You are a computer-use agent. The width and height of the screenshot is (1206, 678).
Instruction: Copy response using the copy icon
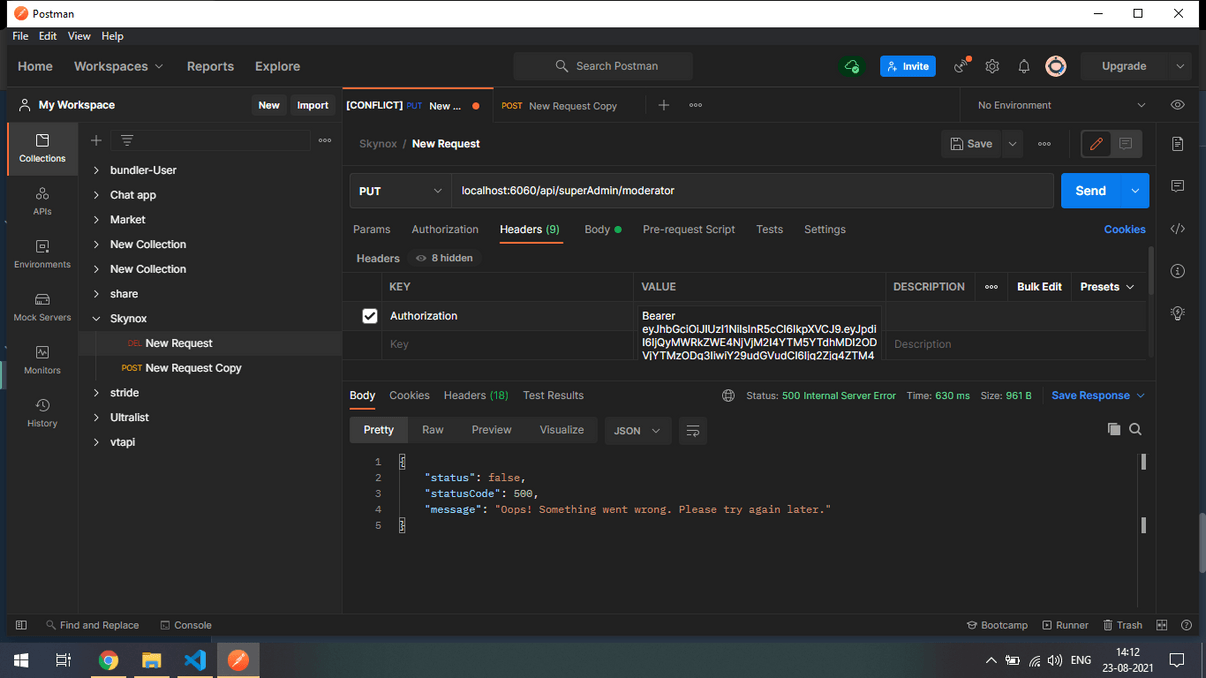(x=1113, y=429)
